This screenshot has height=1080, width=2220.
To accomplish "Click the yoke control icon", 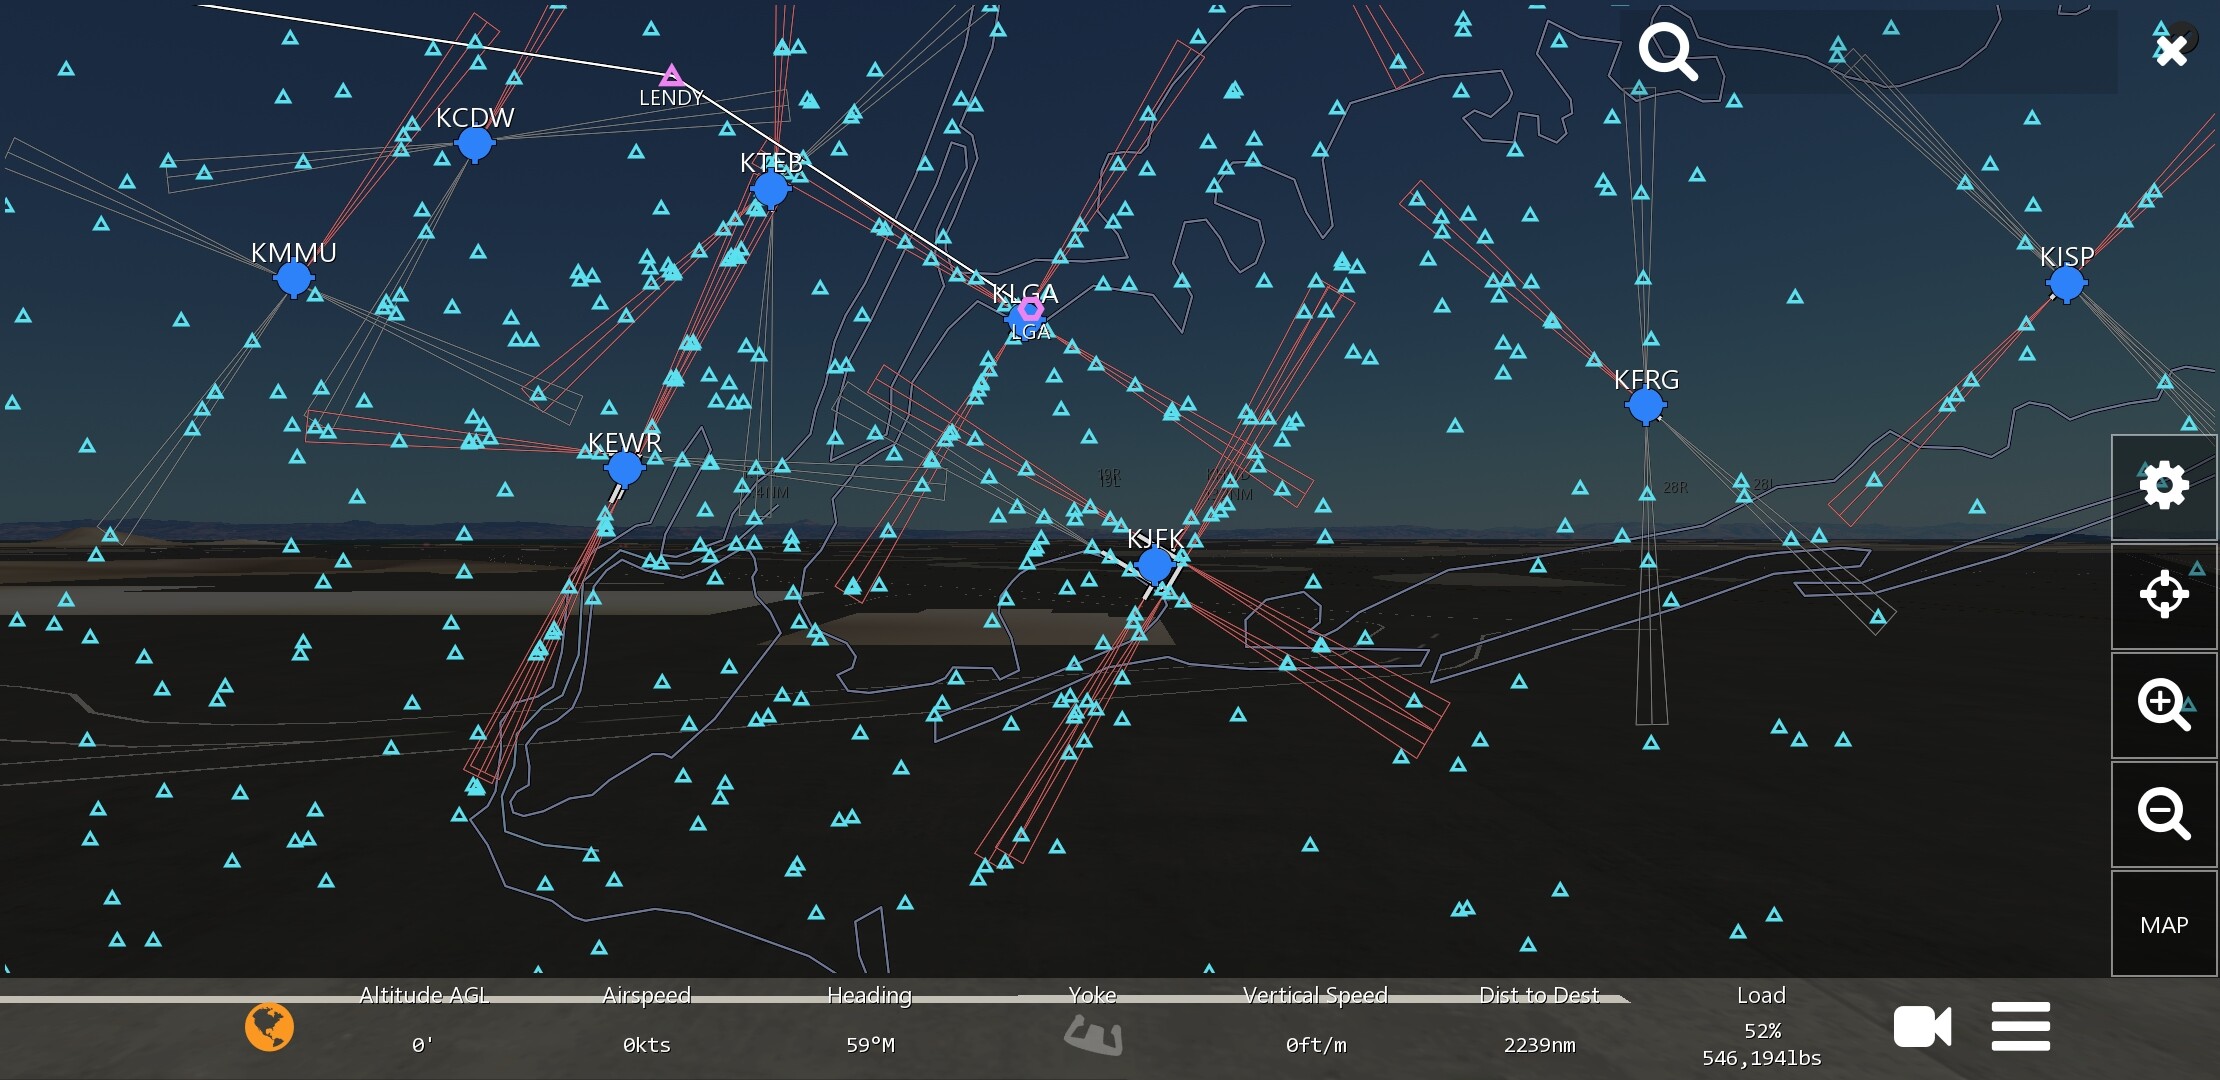I will (x=1092, y=1034).
